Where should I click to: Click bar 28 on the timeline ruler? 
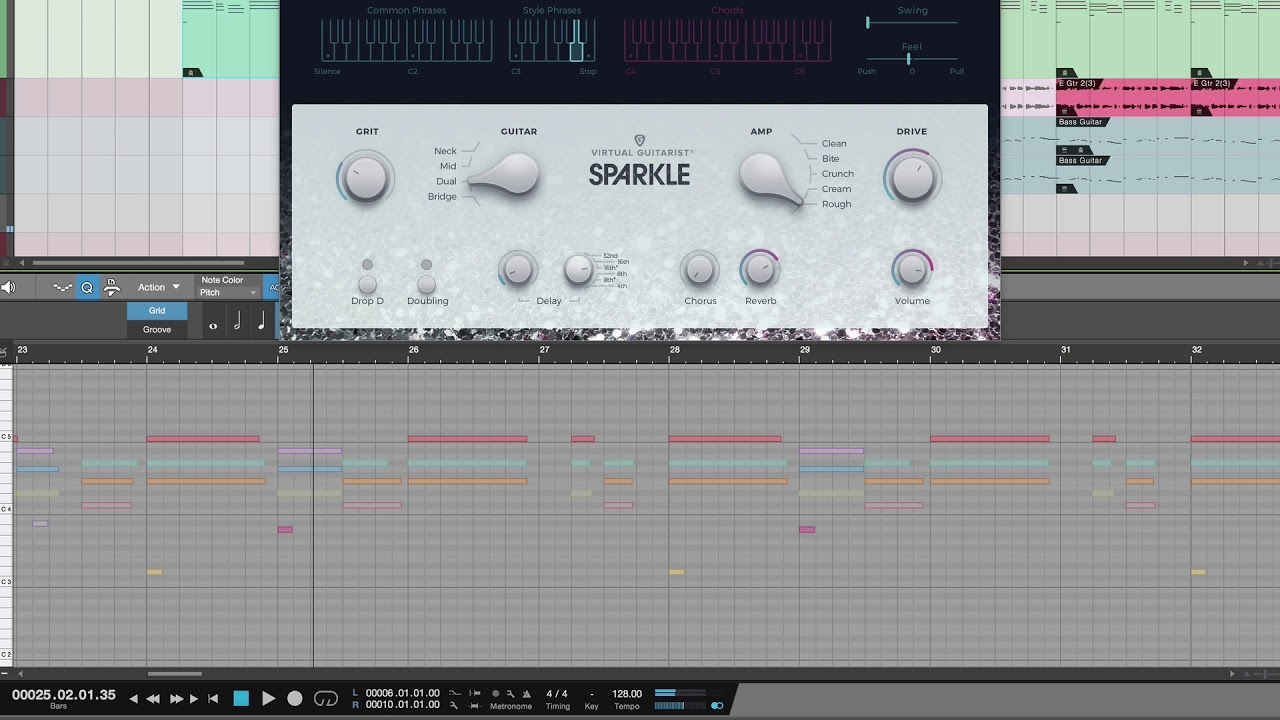(675, 350)
